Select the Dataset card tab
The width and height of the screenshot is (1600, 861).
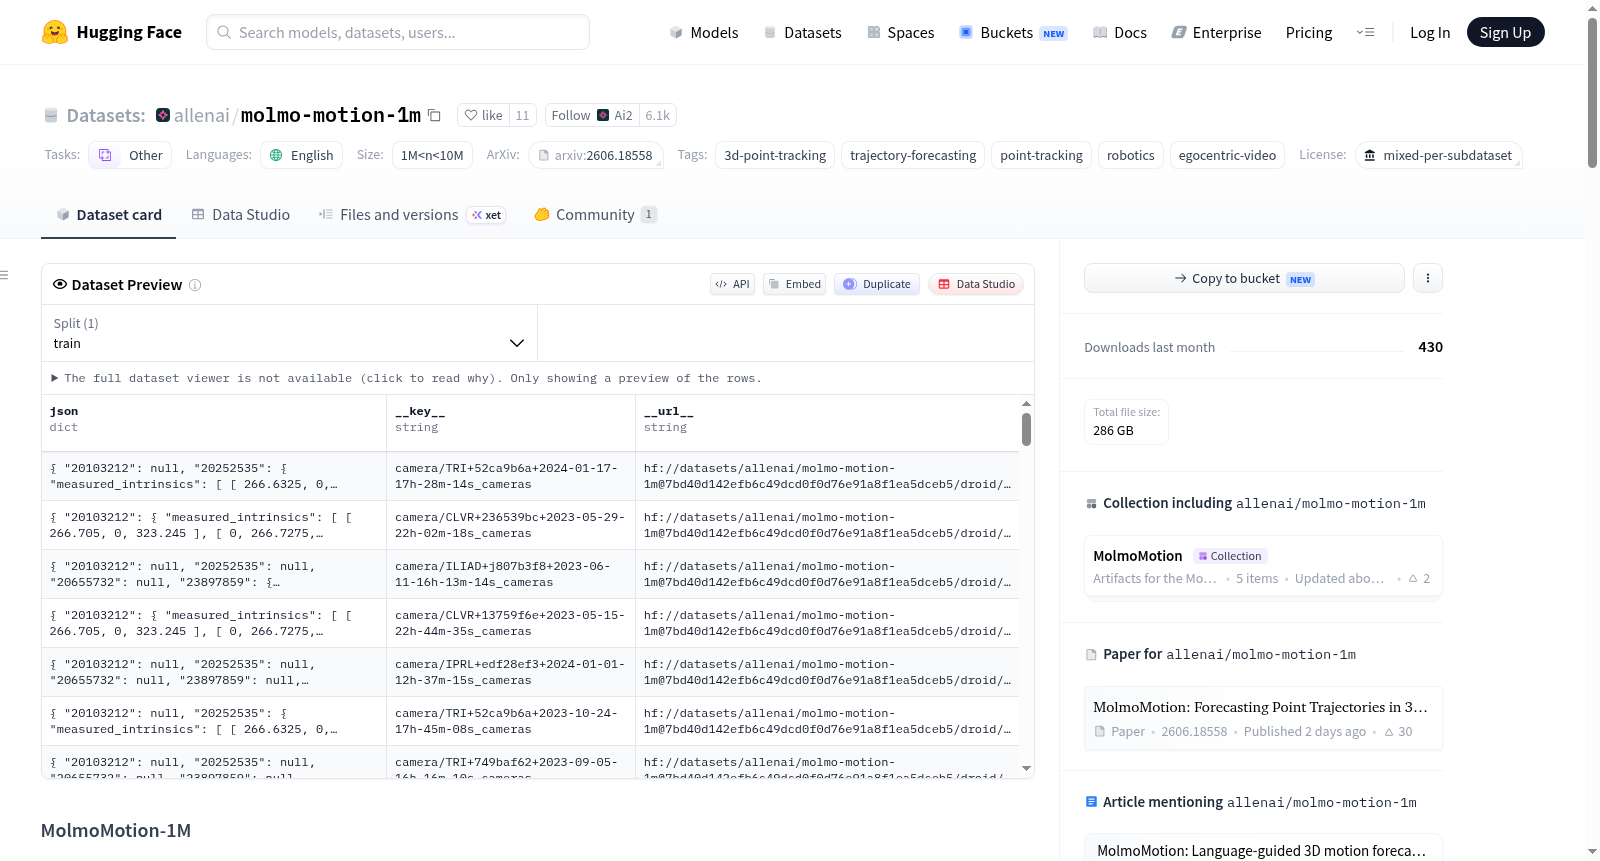tap(109, 214)
